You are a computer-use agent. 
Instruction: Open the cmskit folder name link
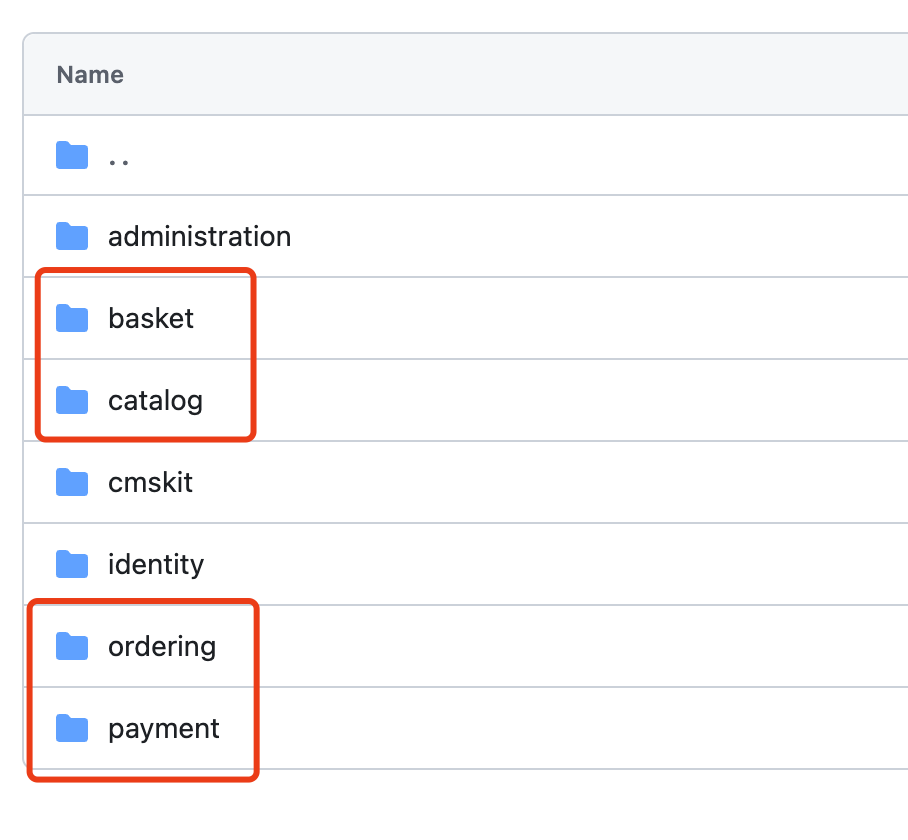(150, 483)
